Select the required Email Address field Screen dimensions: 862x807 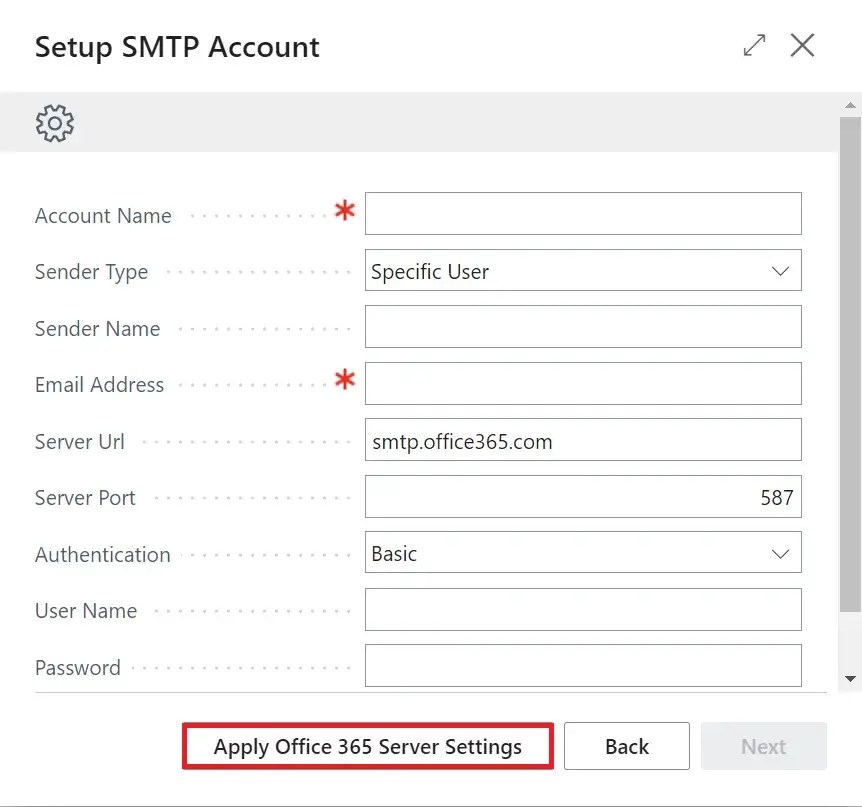pos(583,383)
